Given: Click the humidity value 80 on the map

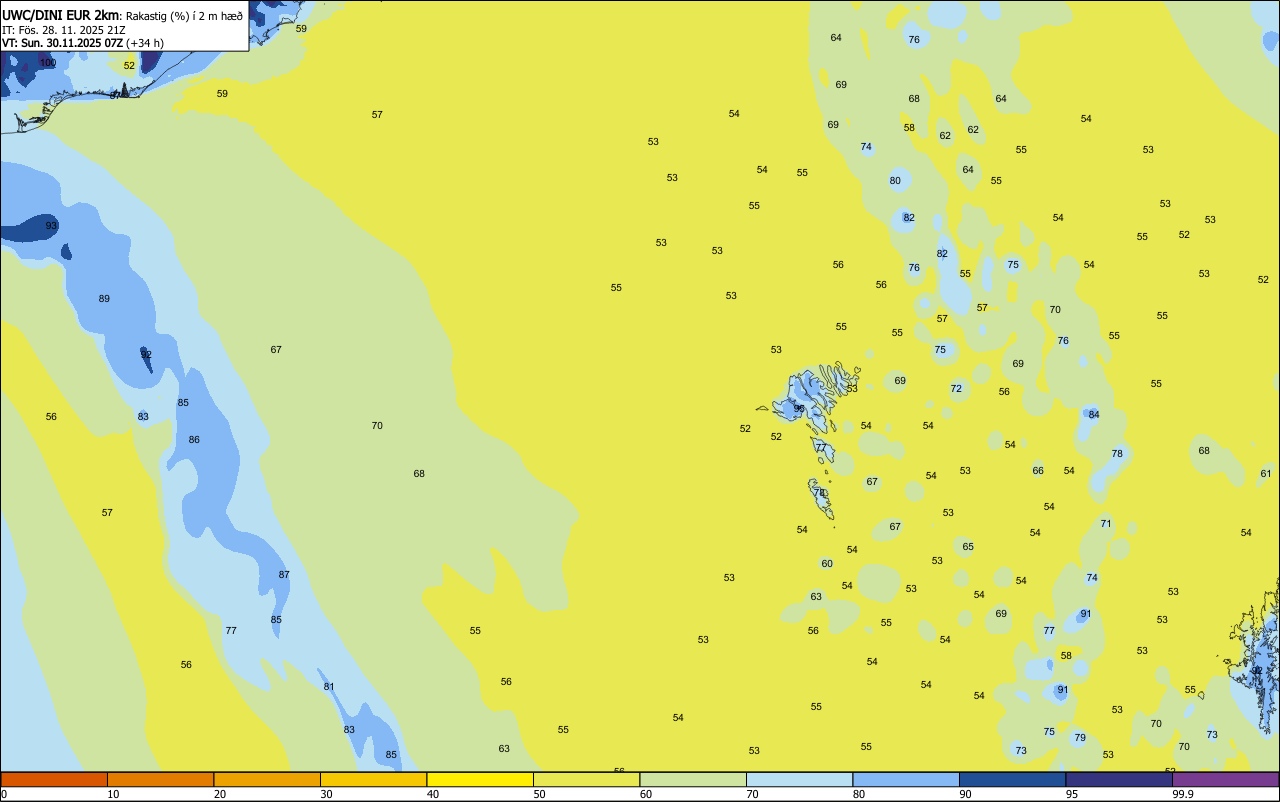Looking at the screenshot, I should 895,181.
